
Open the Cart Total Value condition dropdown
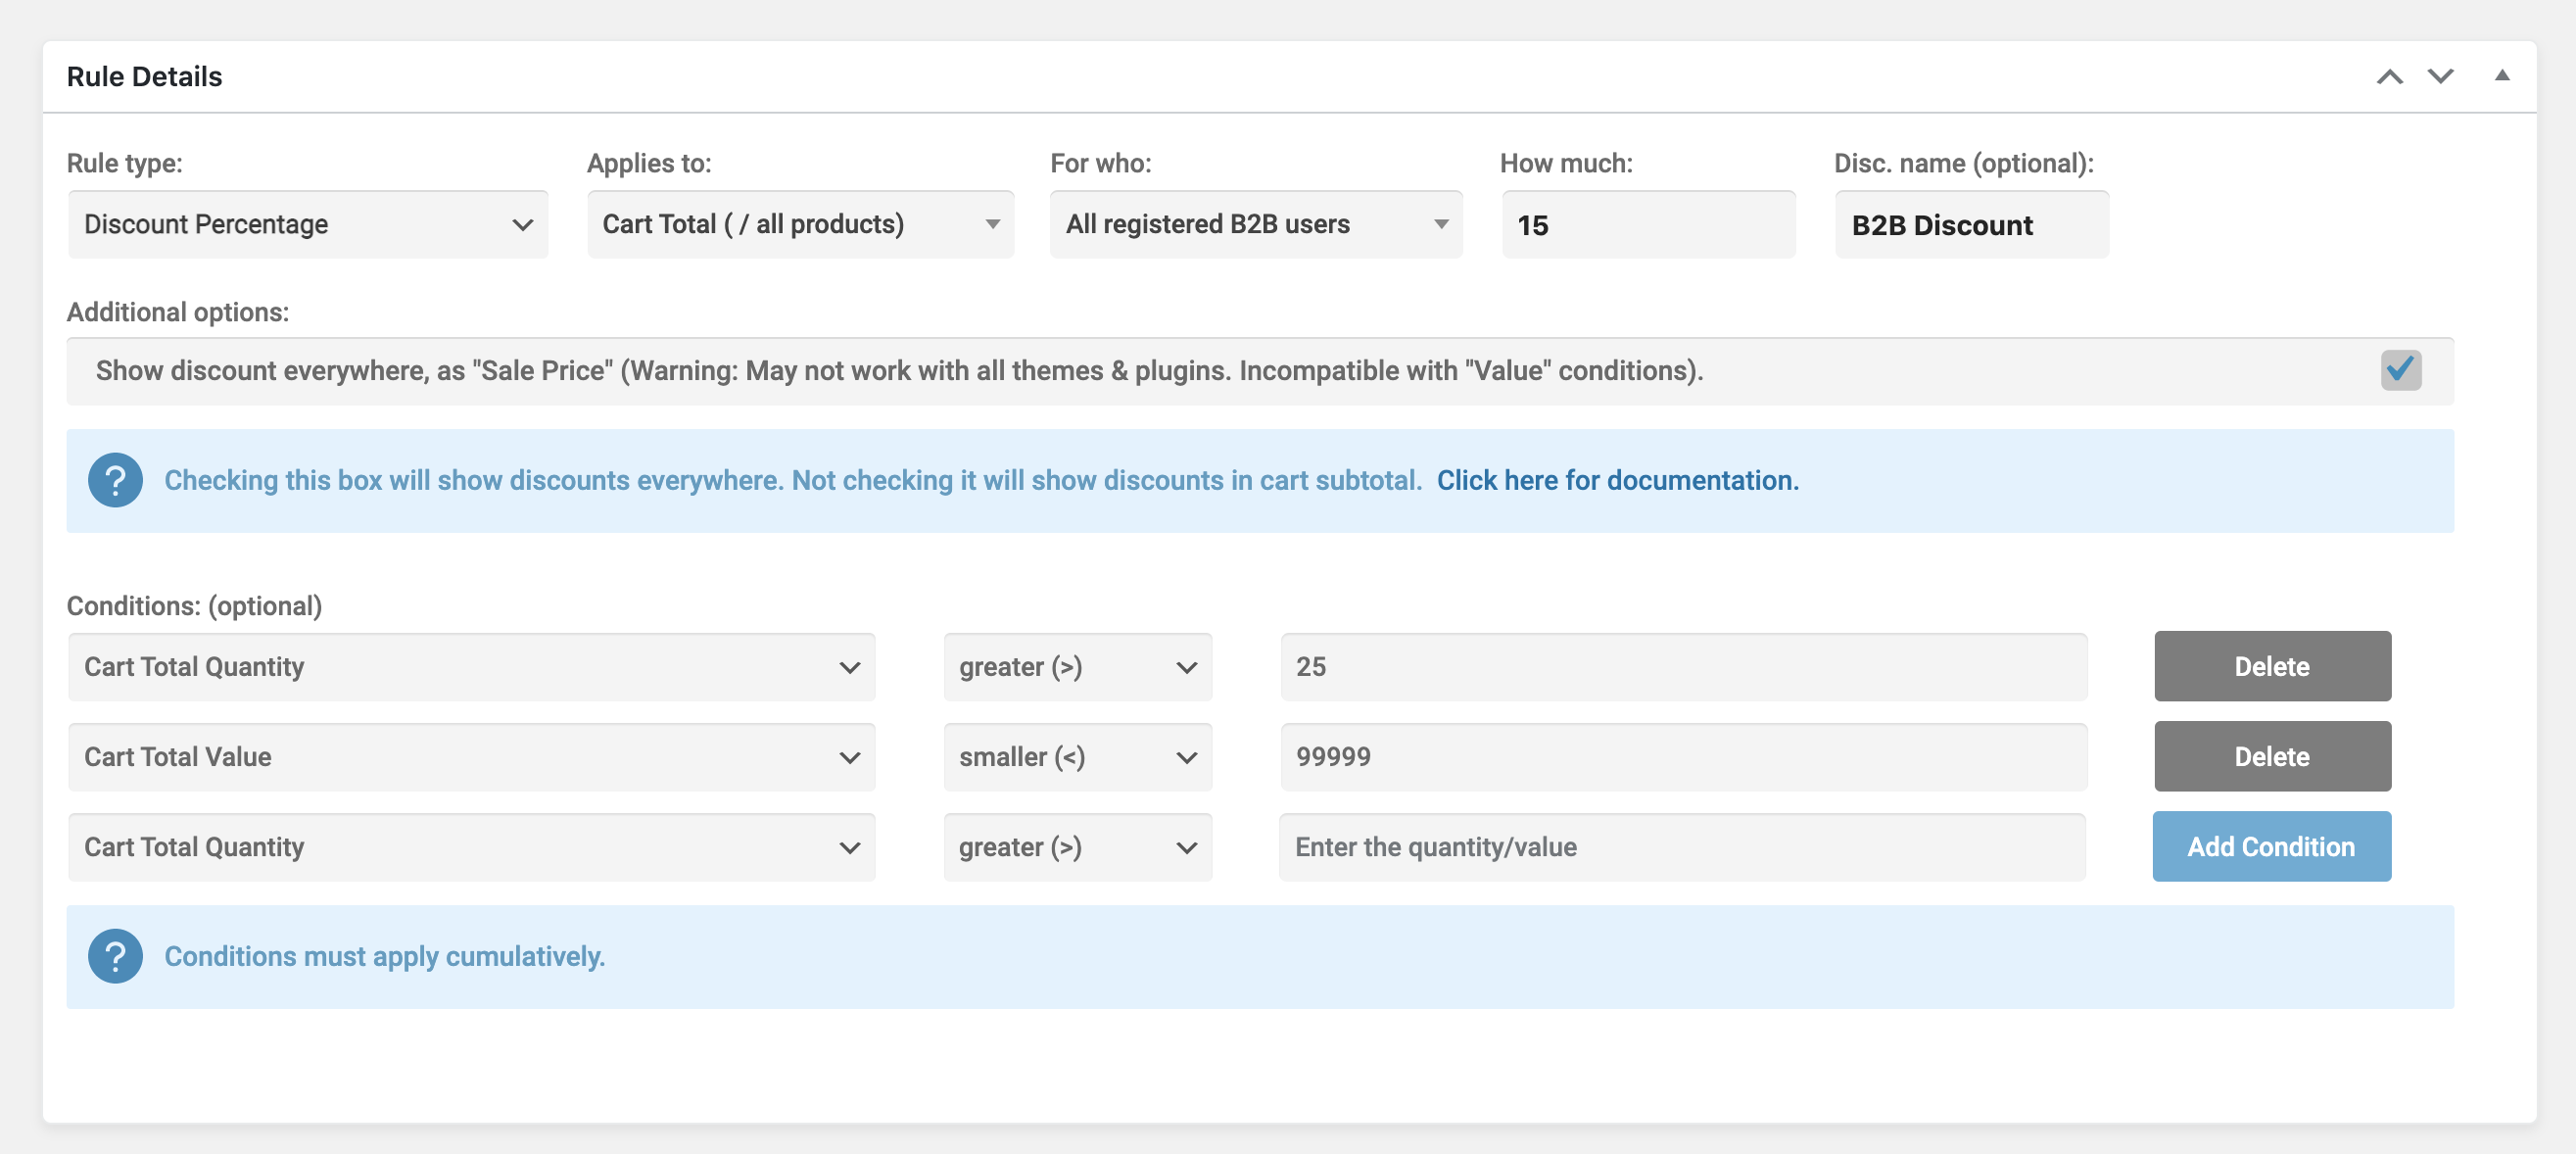tap(470, 757)
